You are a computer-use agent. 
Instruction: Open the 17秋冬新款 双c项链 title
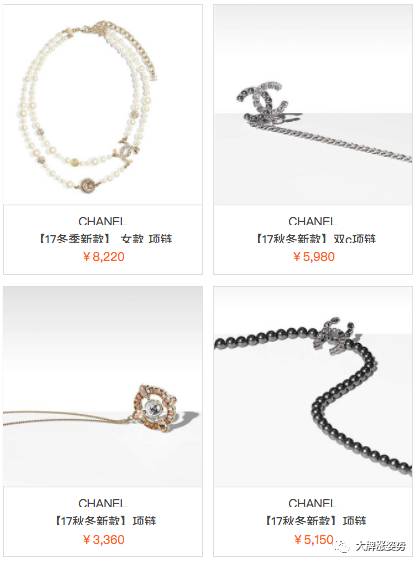pos(315,238)
